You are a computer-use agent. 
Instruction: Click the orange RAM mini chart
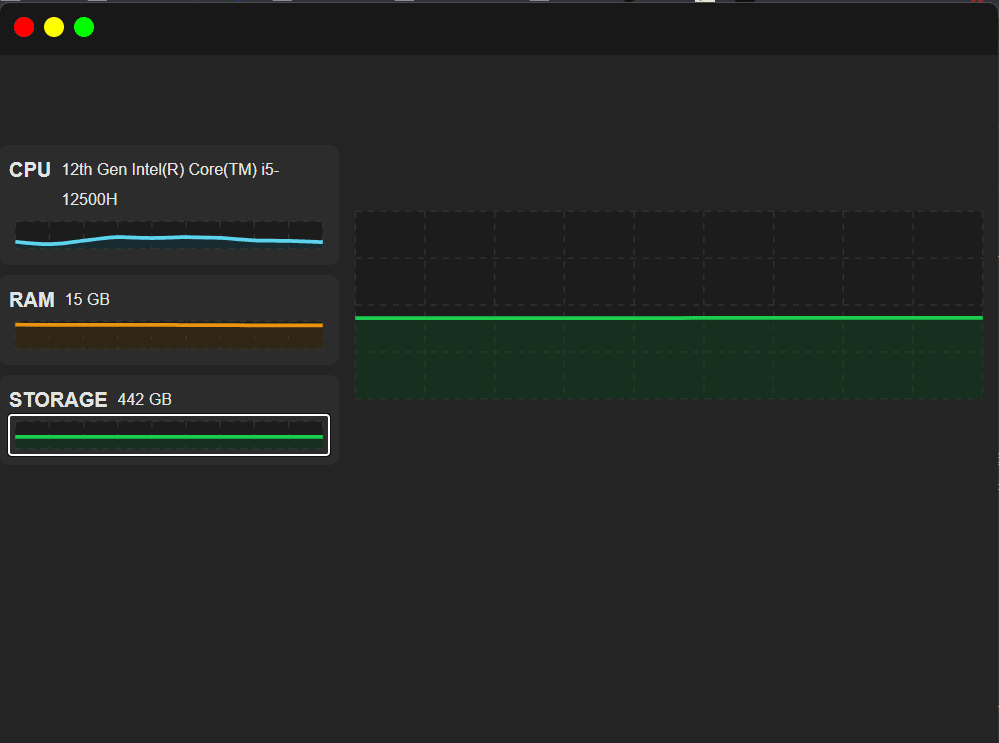[x=169, y=335]
